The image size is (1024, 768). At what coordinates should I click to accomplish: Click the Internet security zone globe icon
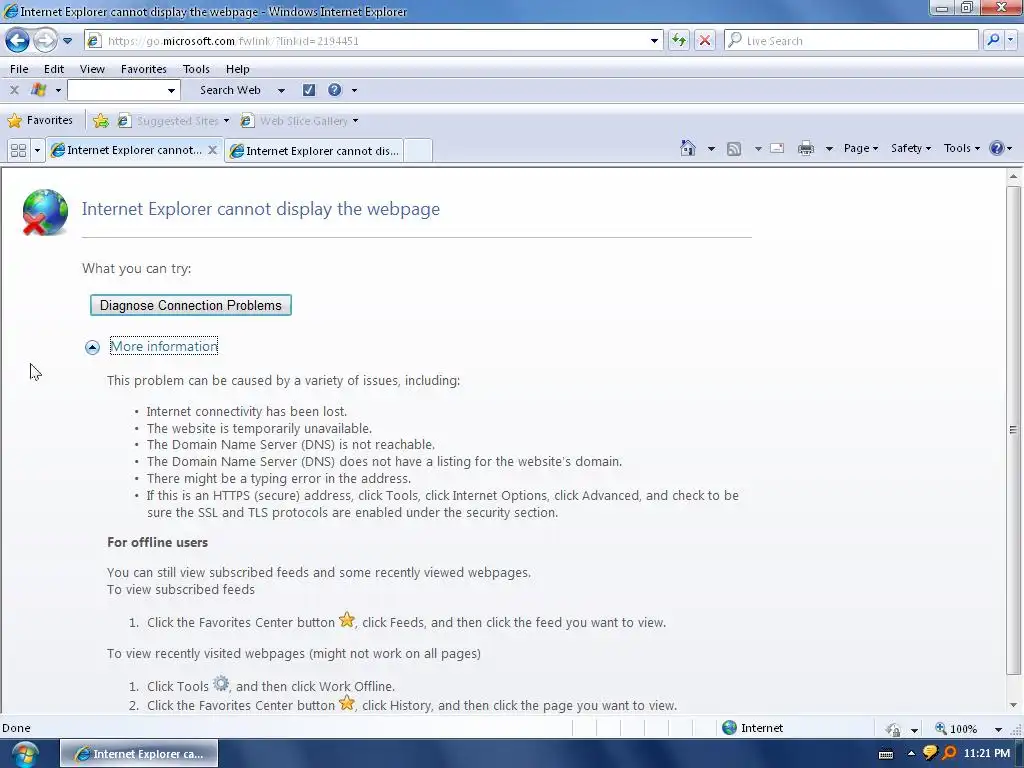click(729, 728)
